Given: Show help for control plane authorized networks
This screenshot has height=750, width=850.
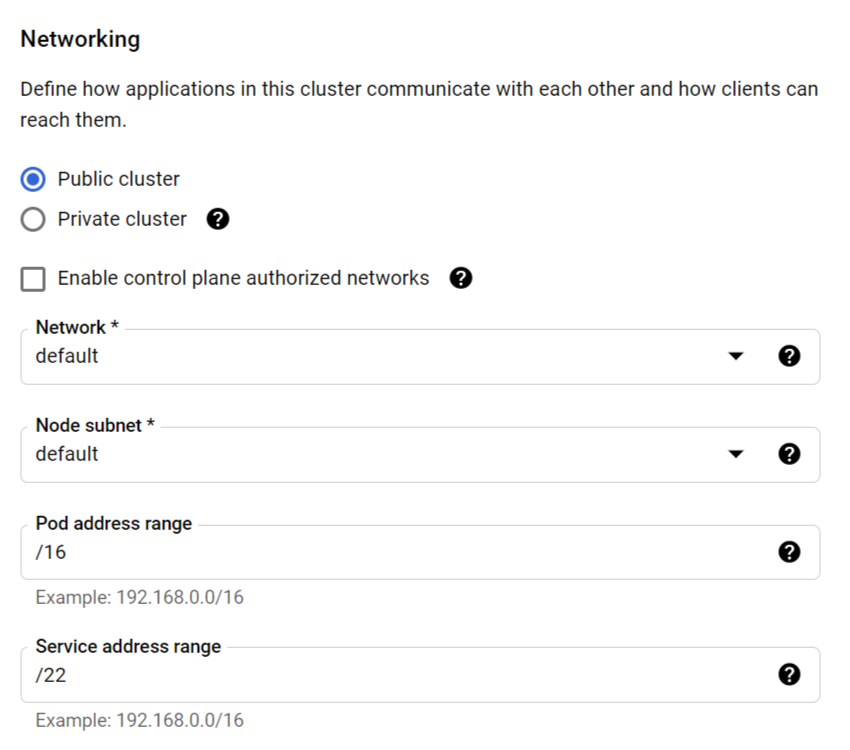Looking at the screenshot, I should click(461, 278).
